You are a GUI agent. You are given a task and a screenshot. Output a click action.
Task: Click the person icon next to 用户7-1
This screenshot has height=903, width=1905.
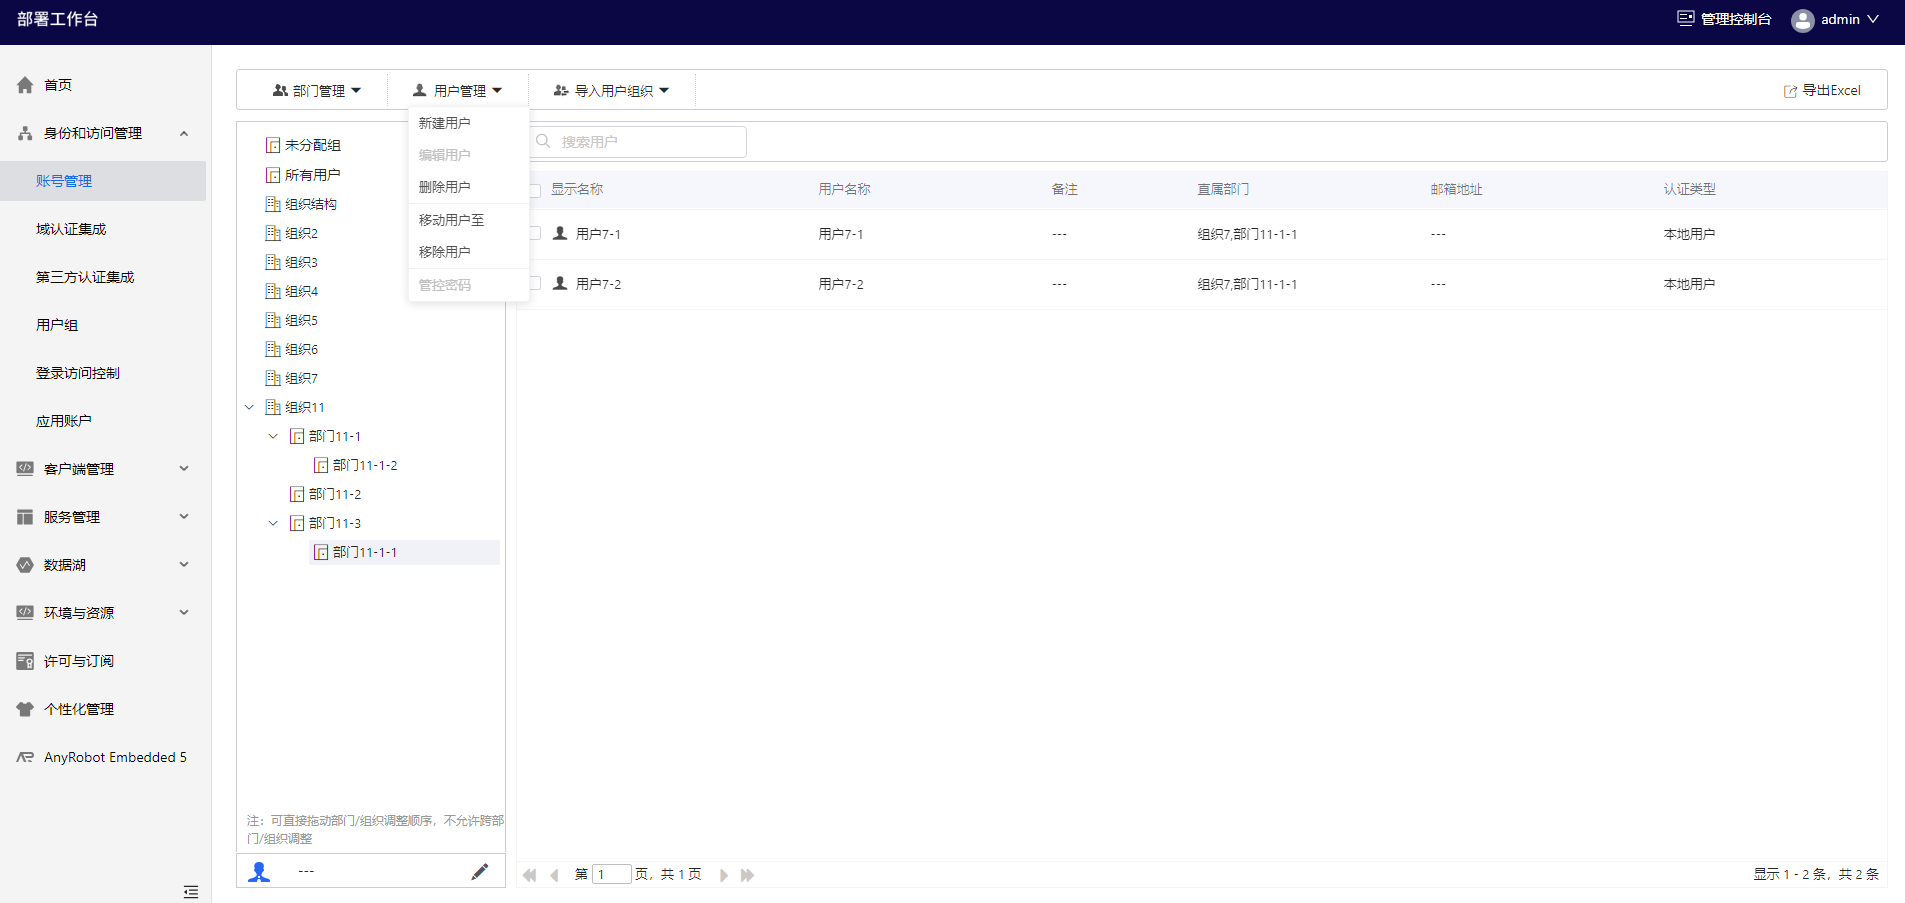coord(560,233)
